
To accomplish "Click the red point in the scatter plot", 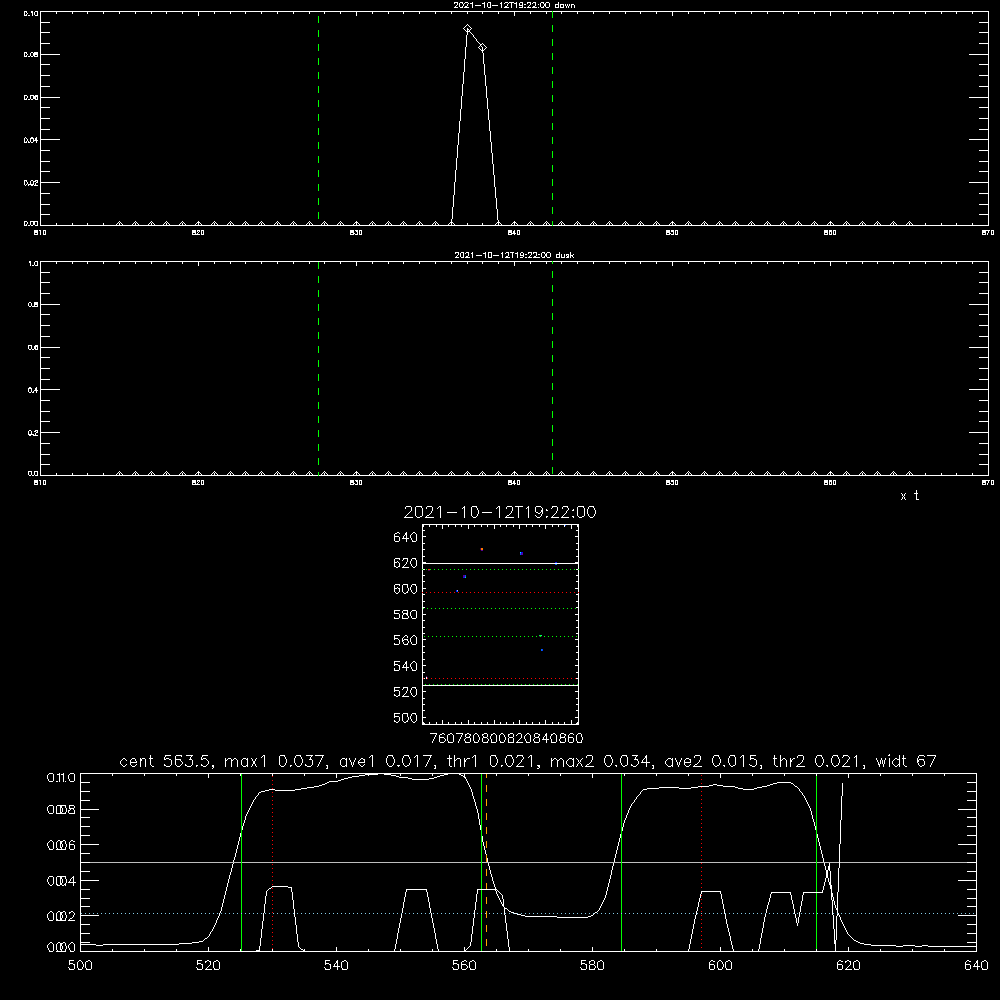I will [x=482, y=549].
